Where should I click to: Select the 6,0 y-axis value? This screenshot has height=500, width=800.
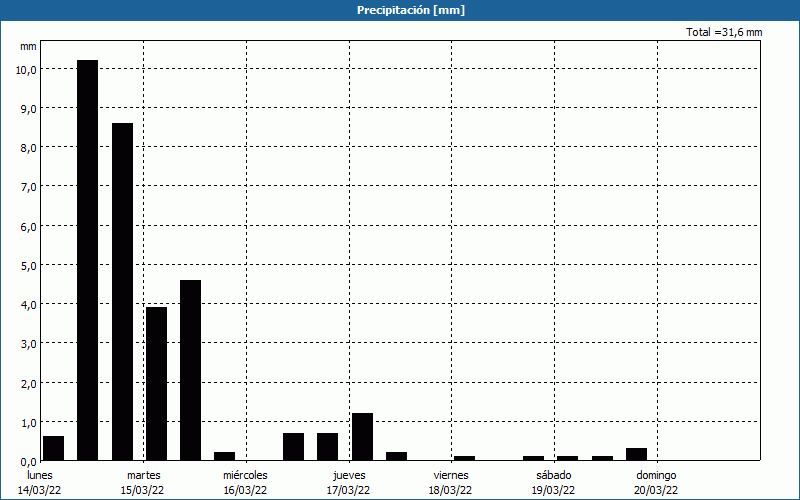click(x=29, y=227)
